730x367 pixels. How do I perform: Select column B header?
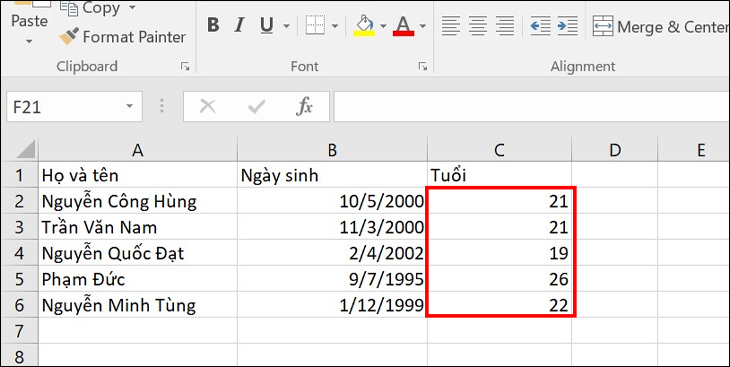point(332,150)
